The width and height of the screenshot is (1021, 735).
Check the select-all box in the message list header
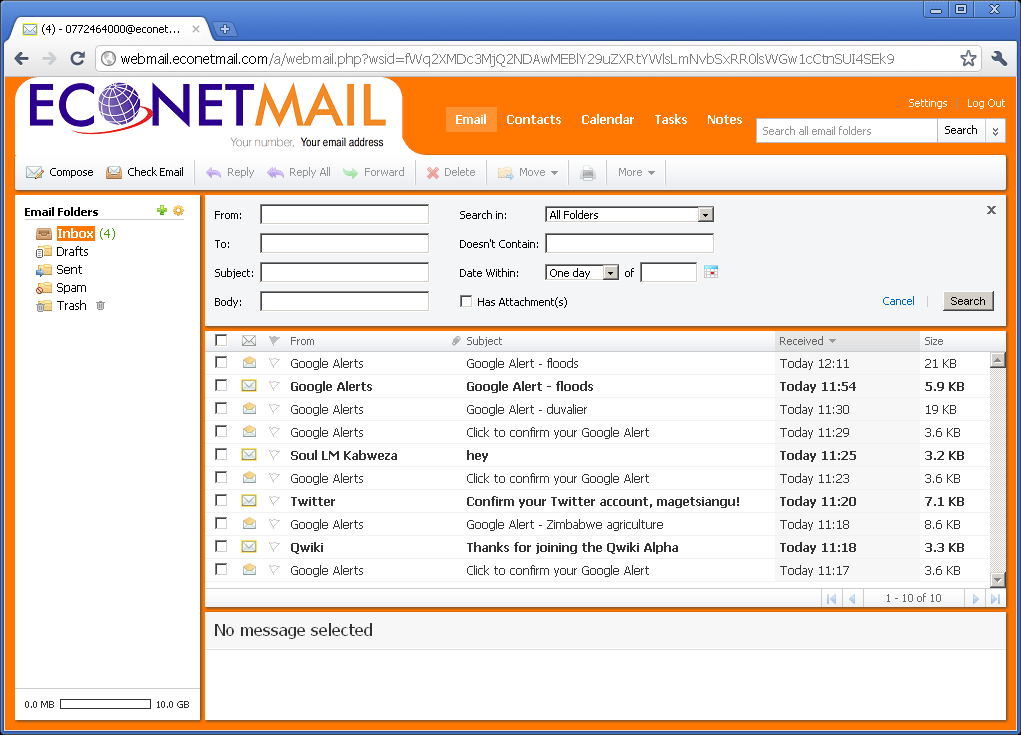pos(221,340)
